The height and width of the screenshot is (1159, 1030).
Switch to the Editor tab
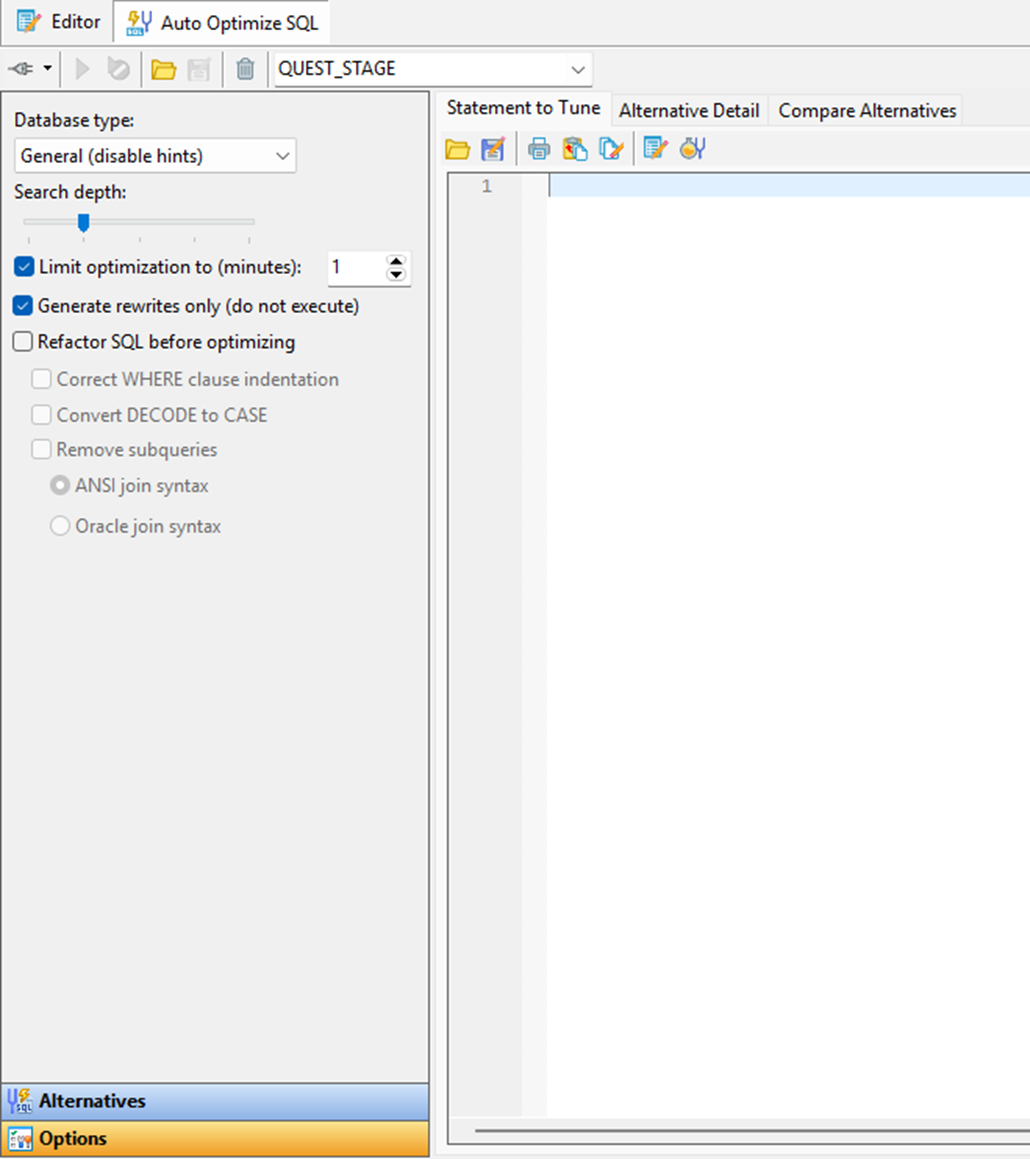coord(58,22)
